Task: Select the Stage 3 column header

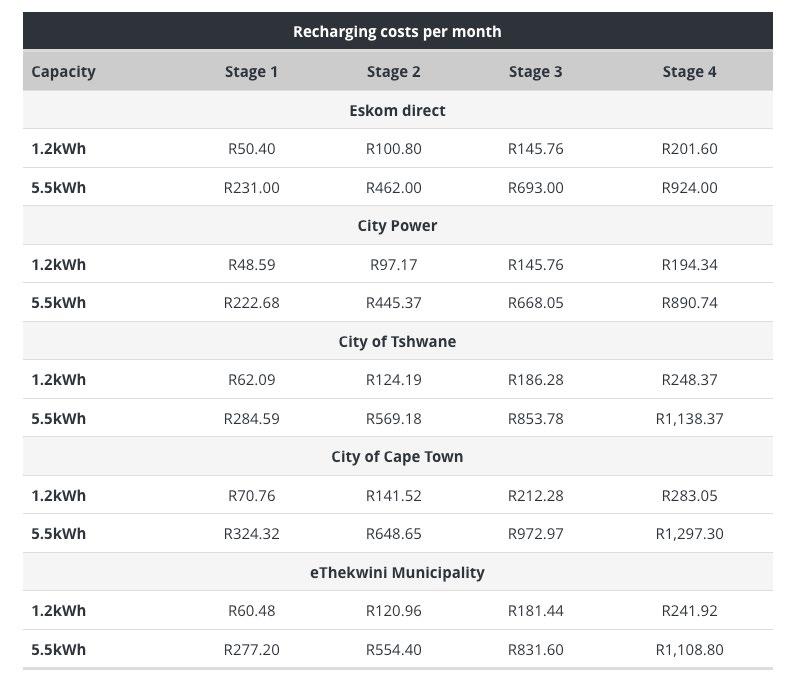Action: coord(535,72)
